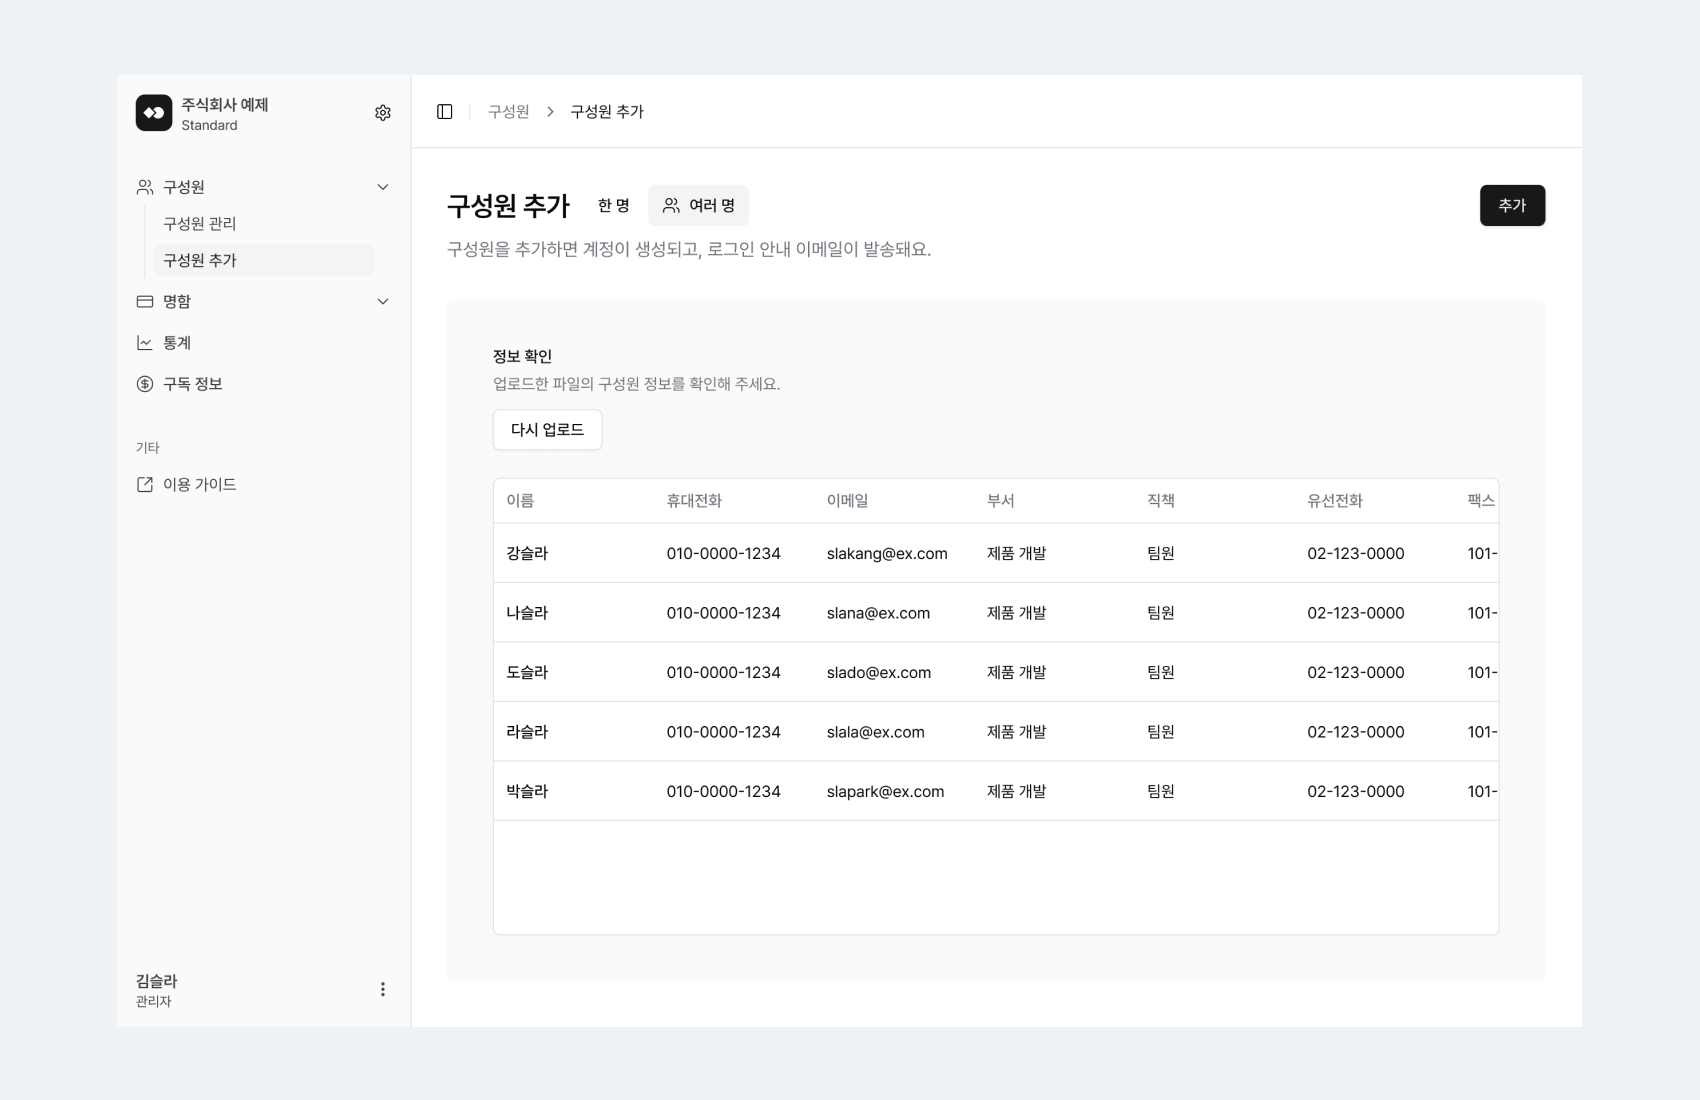This screenshot has width=1700, height=1100.
Task: Click the 유선전화 column header
Action: click(x=1335, y=501)
